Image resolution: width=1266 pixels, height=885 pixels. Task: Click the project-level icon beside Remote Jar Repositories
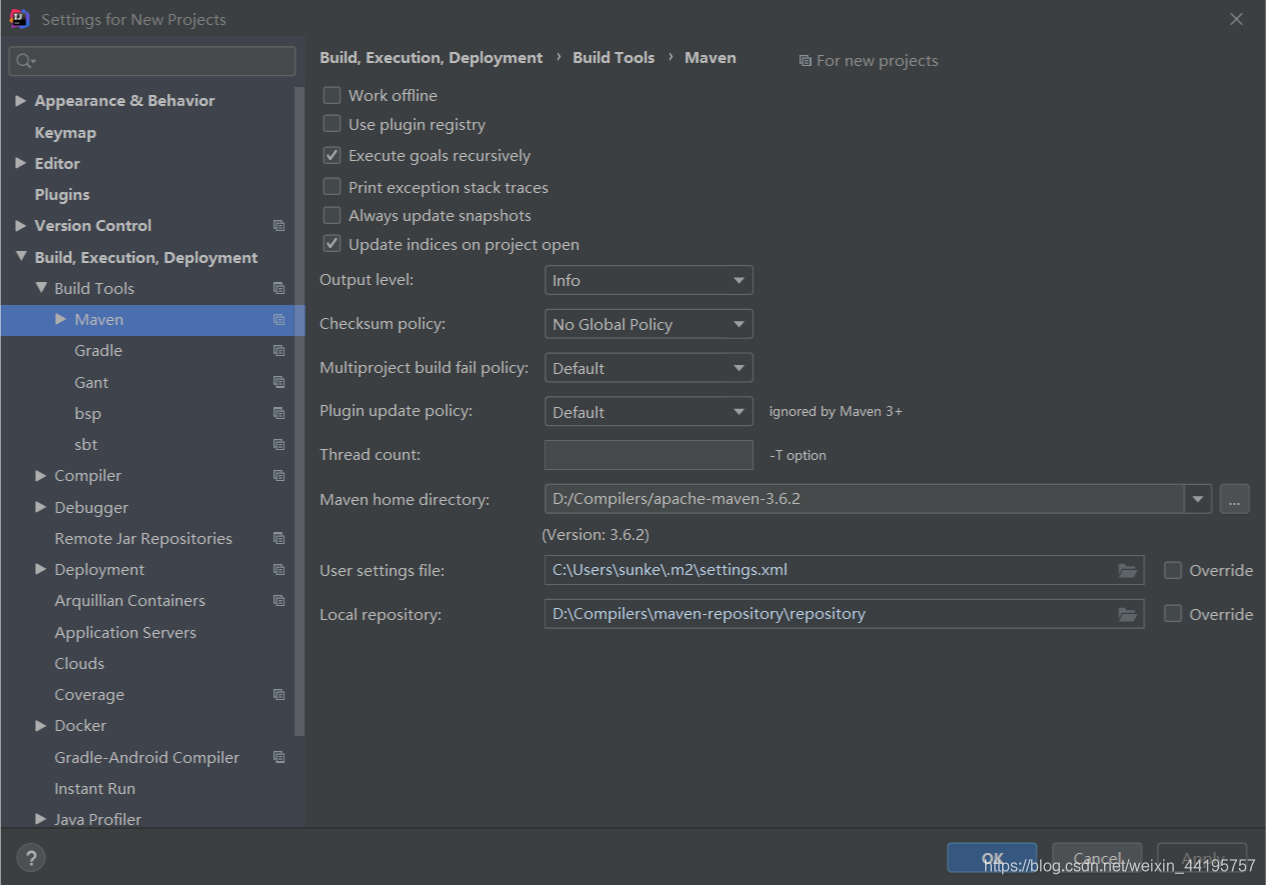pos(279,538)
